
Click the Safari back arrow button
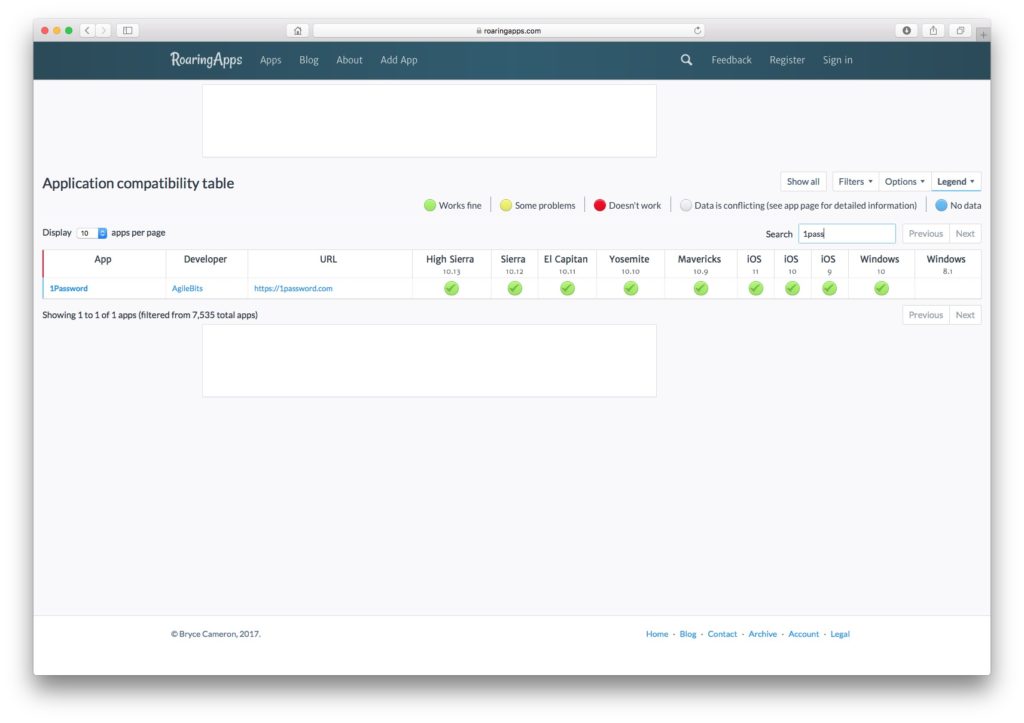tap(88, 30)
